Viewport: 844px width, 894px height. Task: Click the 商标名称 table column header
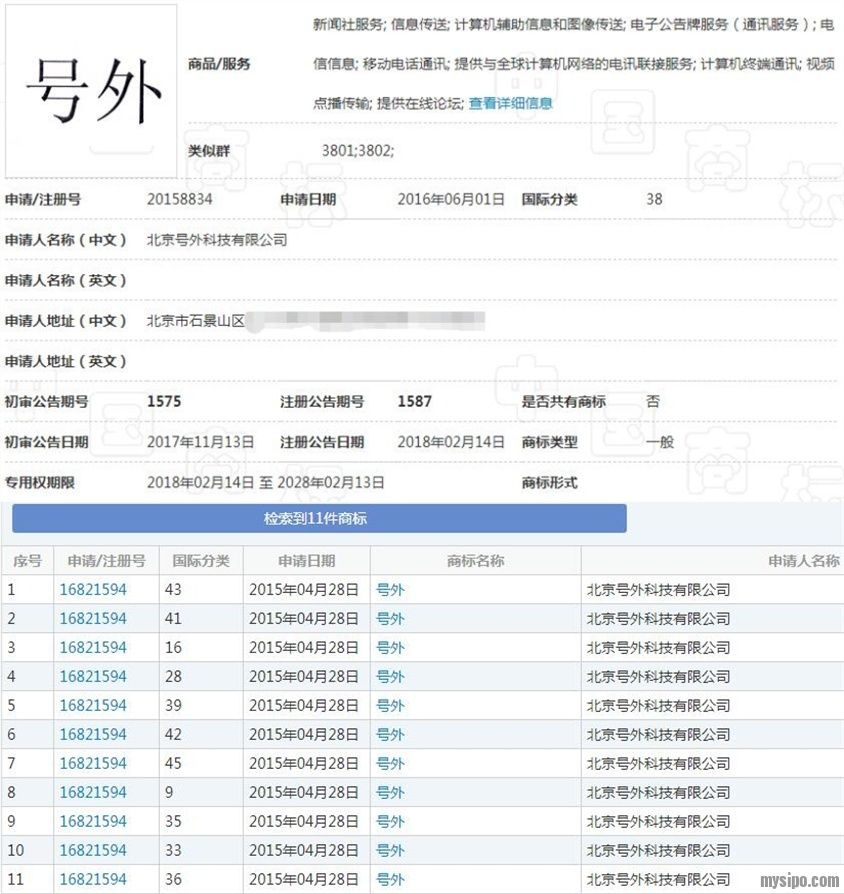(x=475, y=561)
